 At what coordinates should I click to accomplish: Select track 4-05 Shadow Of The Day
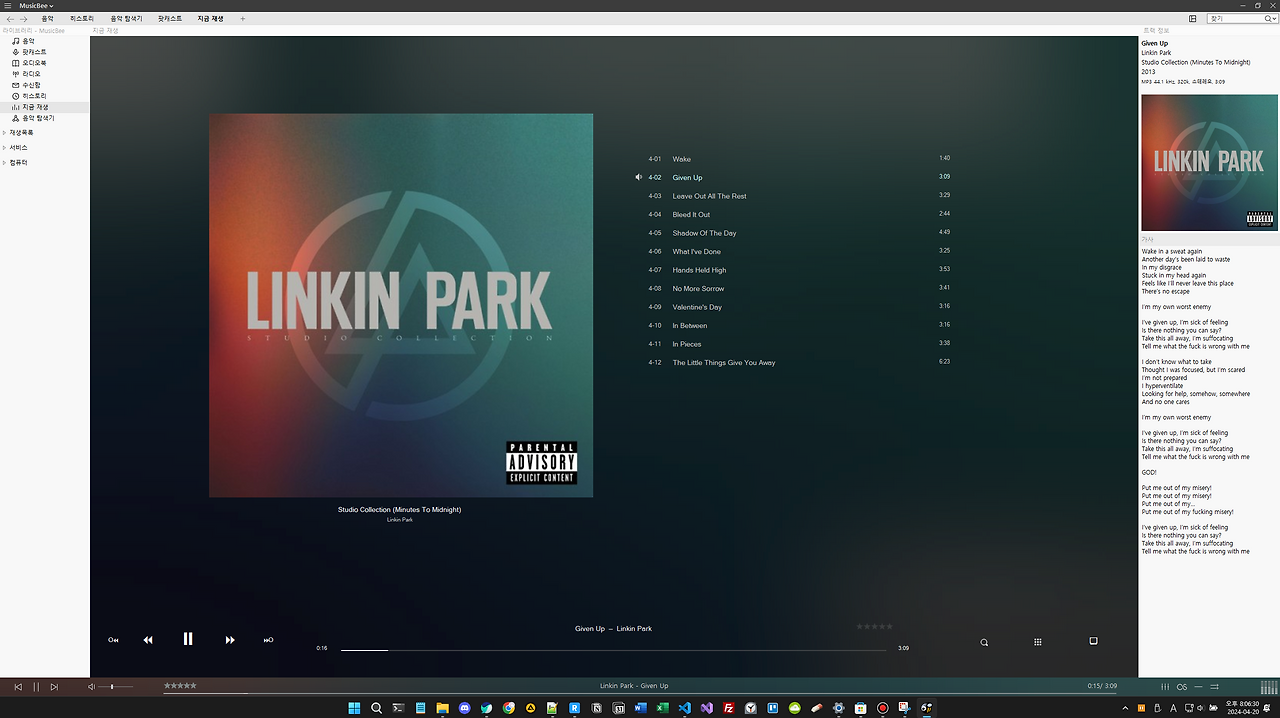click(798, 233)
